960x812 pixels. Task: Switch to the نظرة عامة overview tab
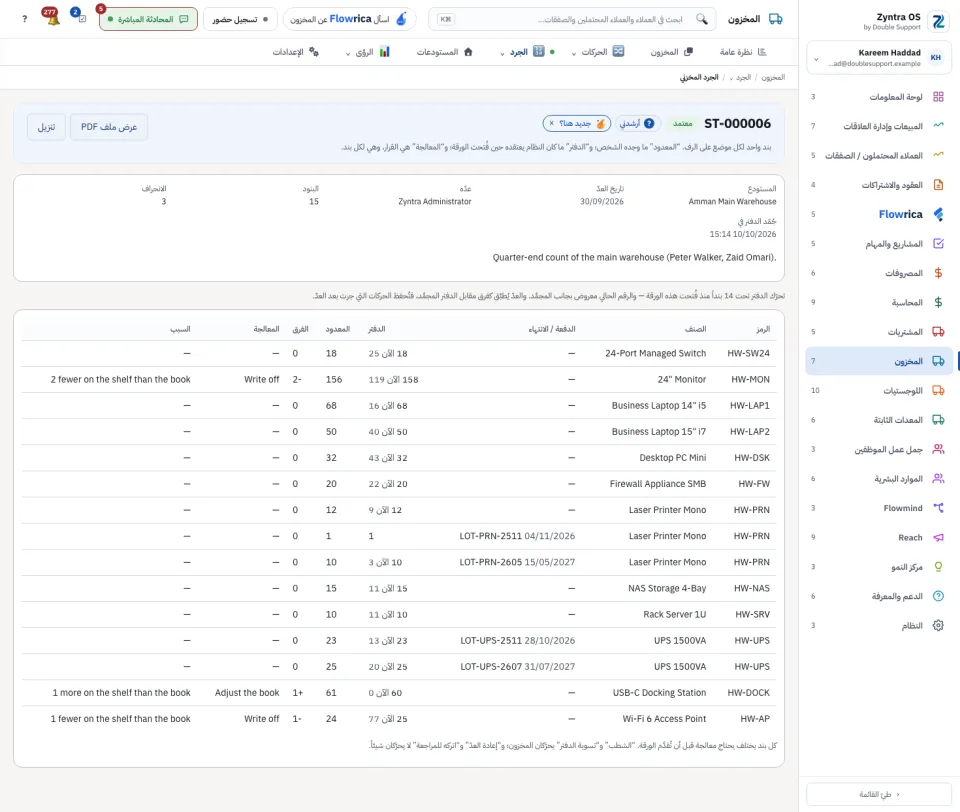click(x=742, y=52)
